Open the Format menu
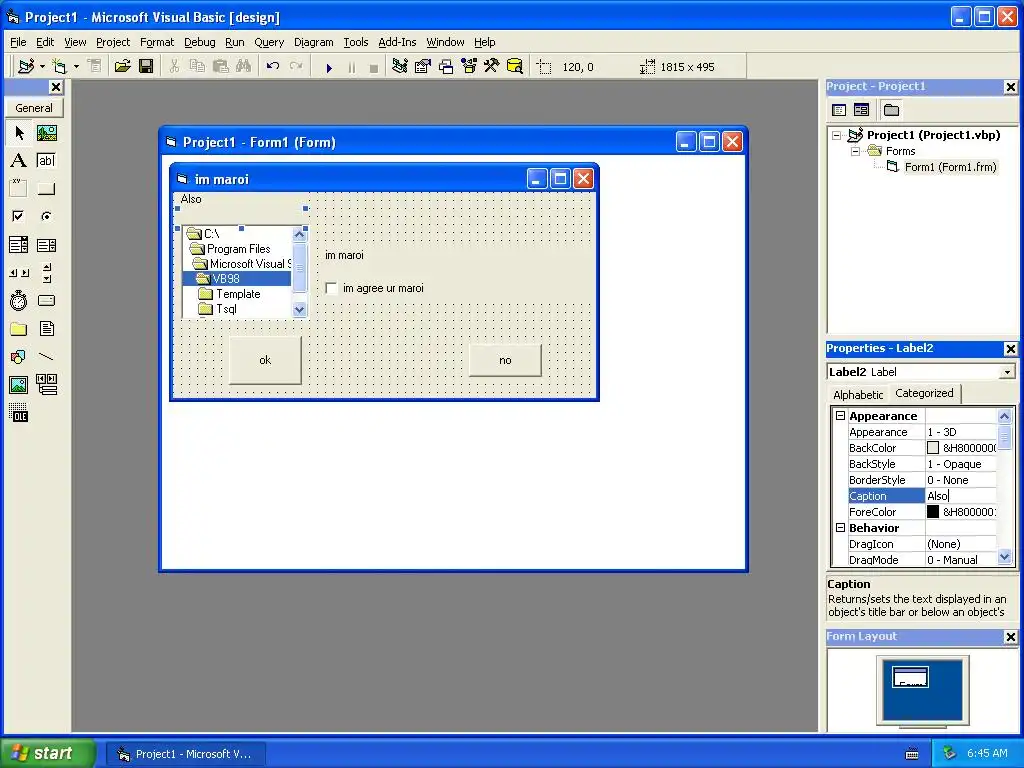1024x768 pixels. (157, 42)
